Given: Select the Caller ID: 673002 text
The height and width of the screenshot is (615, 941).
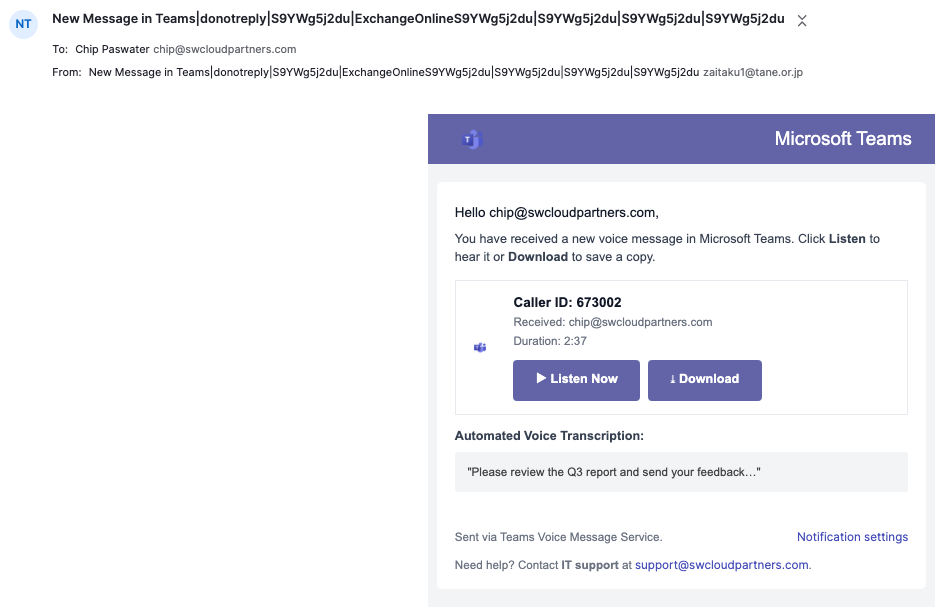Looking at the screenshot, I should coord(567,303).
